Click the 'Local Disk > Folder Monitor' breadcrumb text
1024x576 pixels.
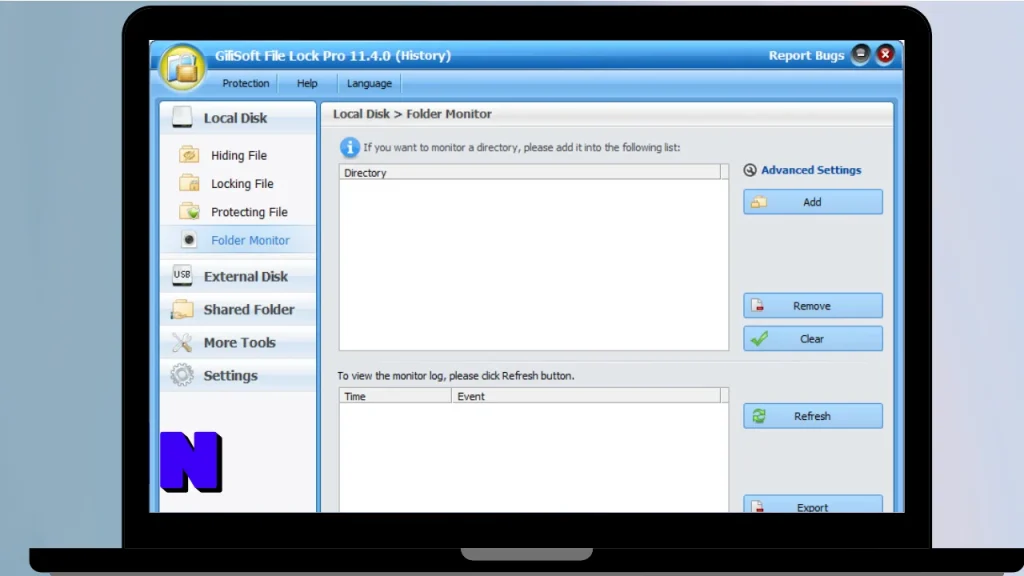point(412,114)
